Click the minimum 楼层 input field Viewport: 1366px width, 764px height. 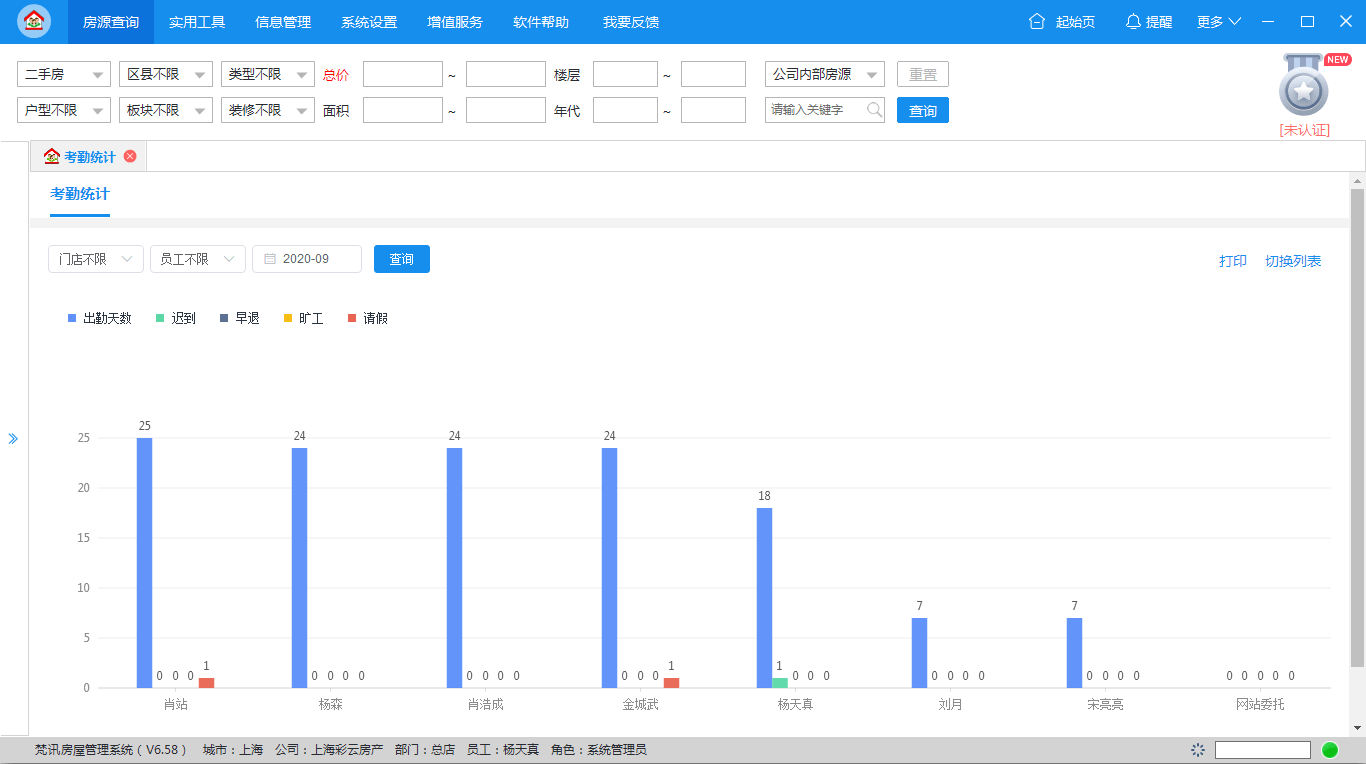click(625, 75)
